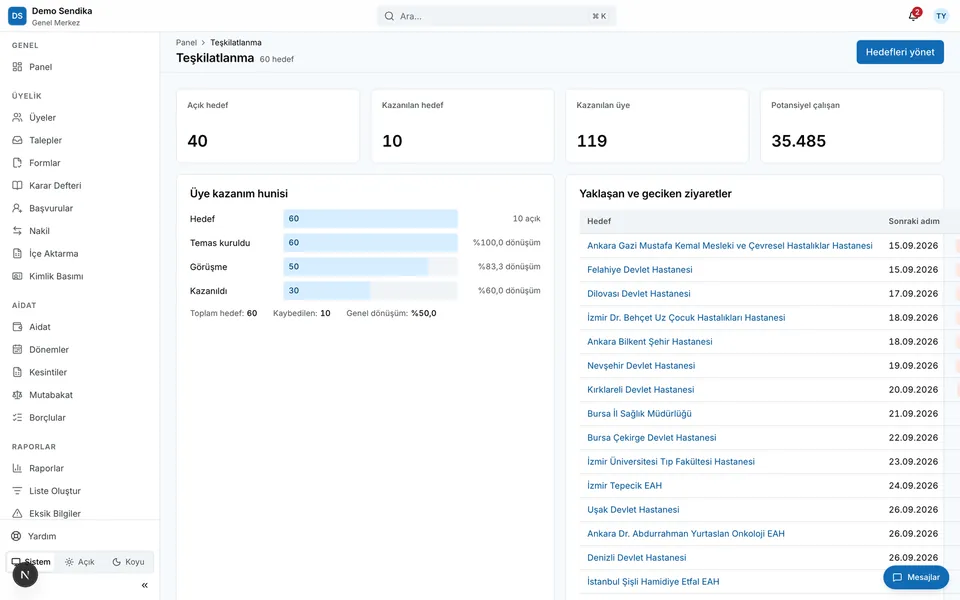Open the Üyeler sidebar icon
The image size is (960, 600).
pos(17,117)
